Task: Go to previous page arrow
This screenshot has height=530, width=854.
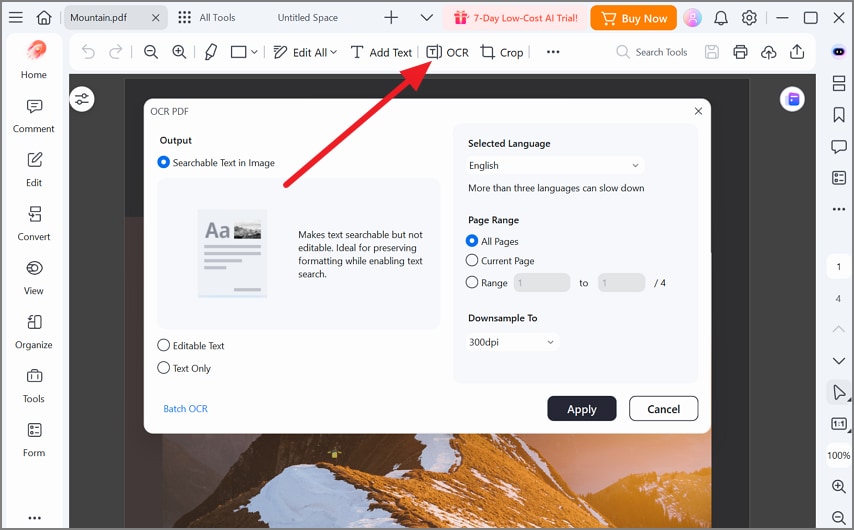Action: [839, 329]
